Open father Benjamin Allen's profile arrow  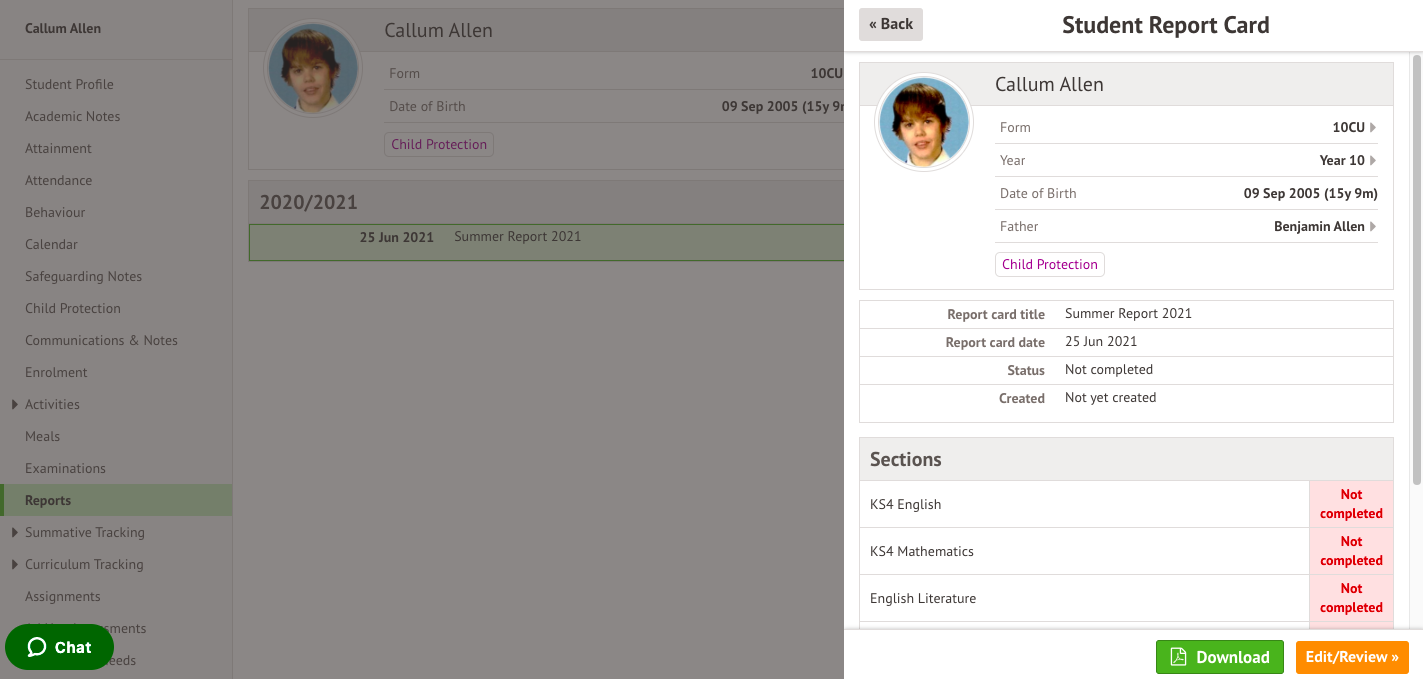(1372, 227)
